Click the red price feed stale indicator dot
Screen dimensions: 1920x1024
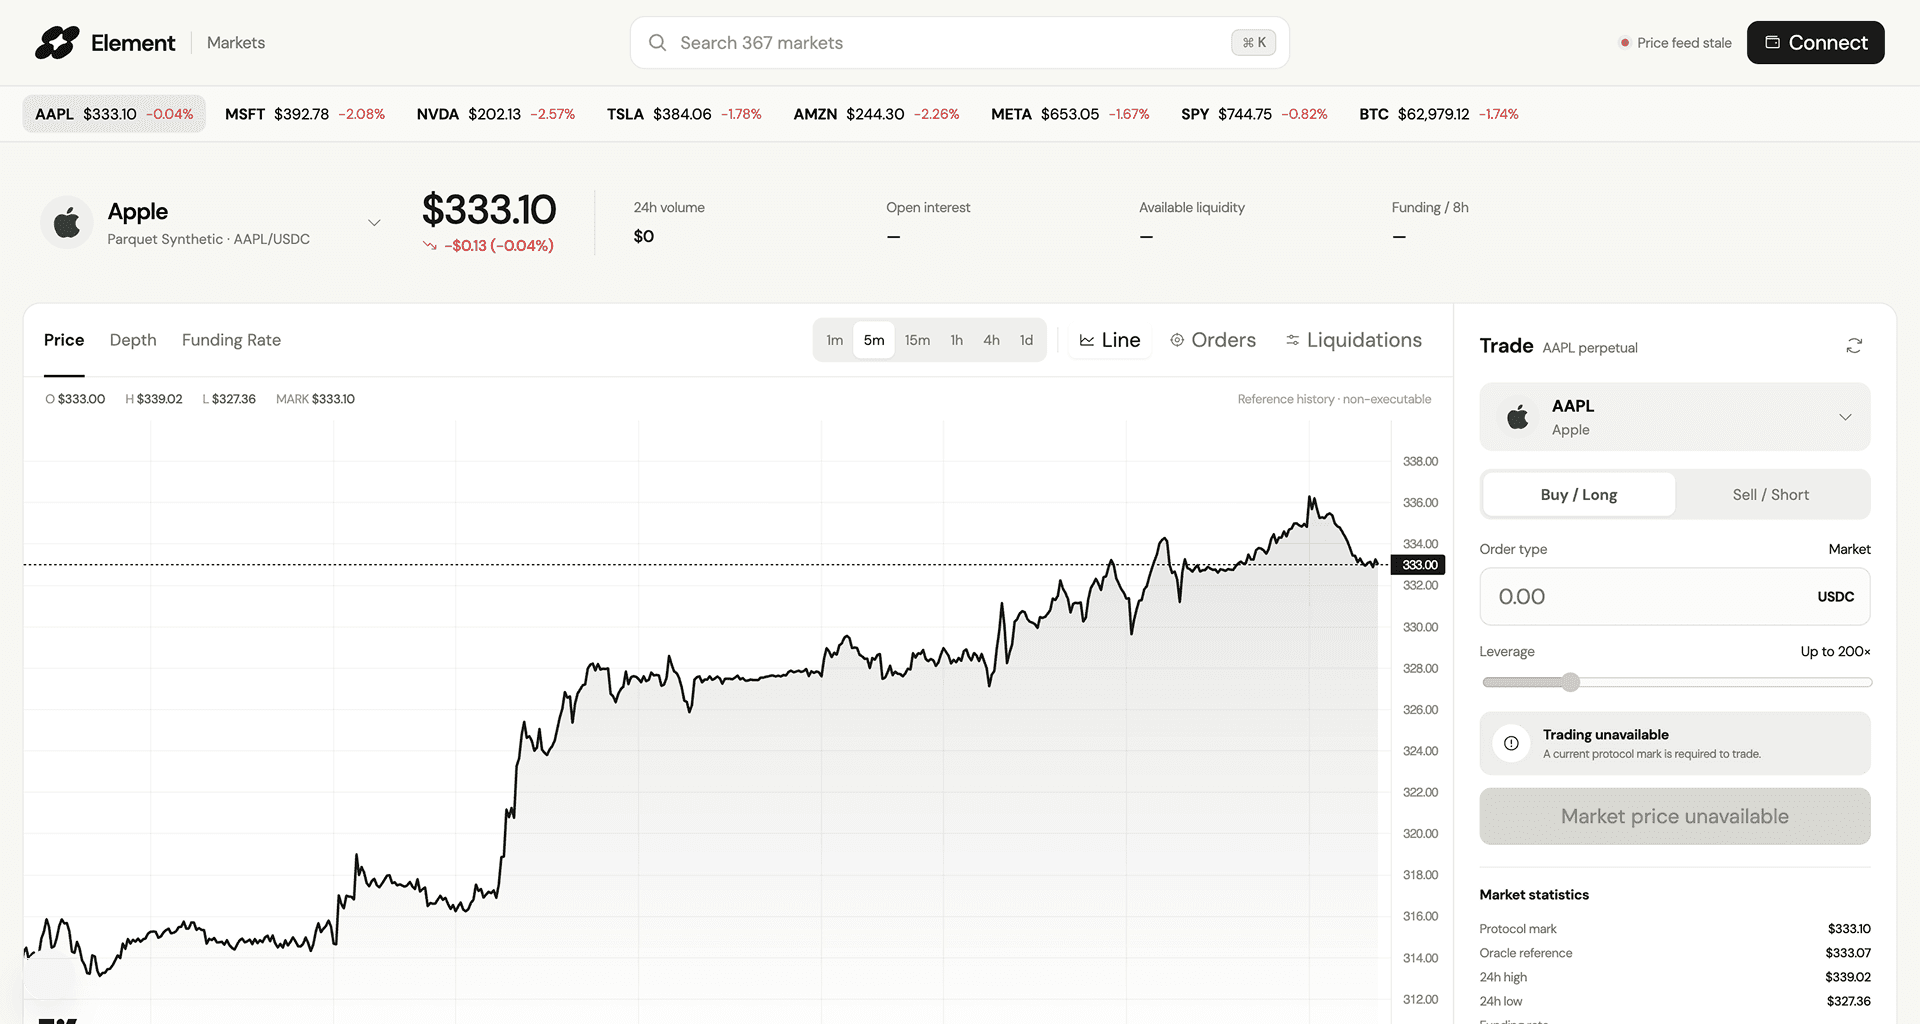[1624, 43]
